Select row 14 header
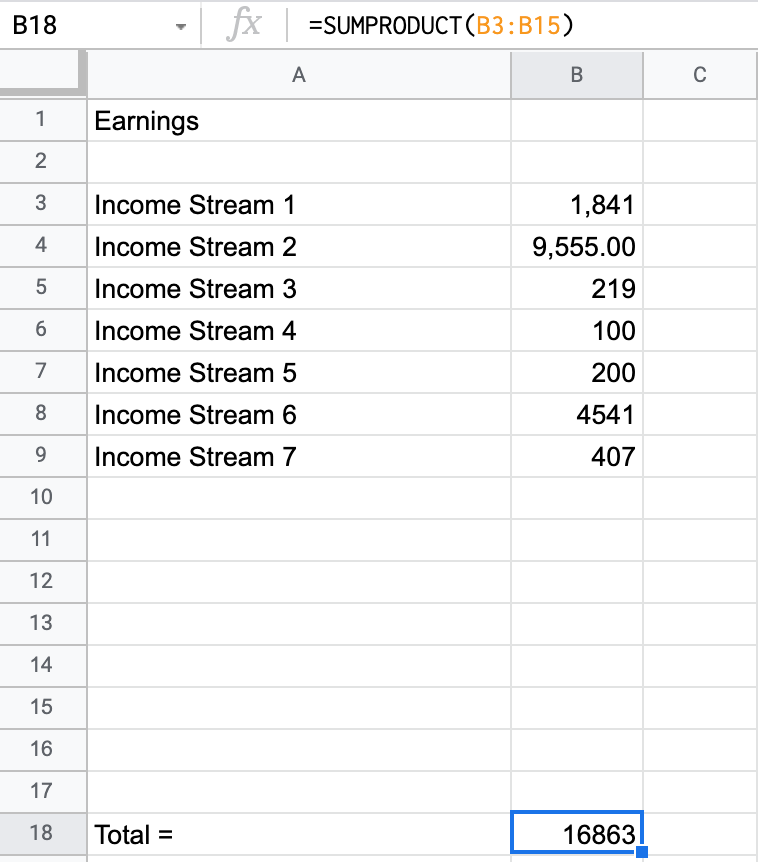Image resolution: width=758 pixels, height=862 pixels. [x=42, y=665]
